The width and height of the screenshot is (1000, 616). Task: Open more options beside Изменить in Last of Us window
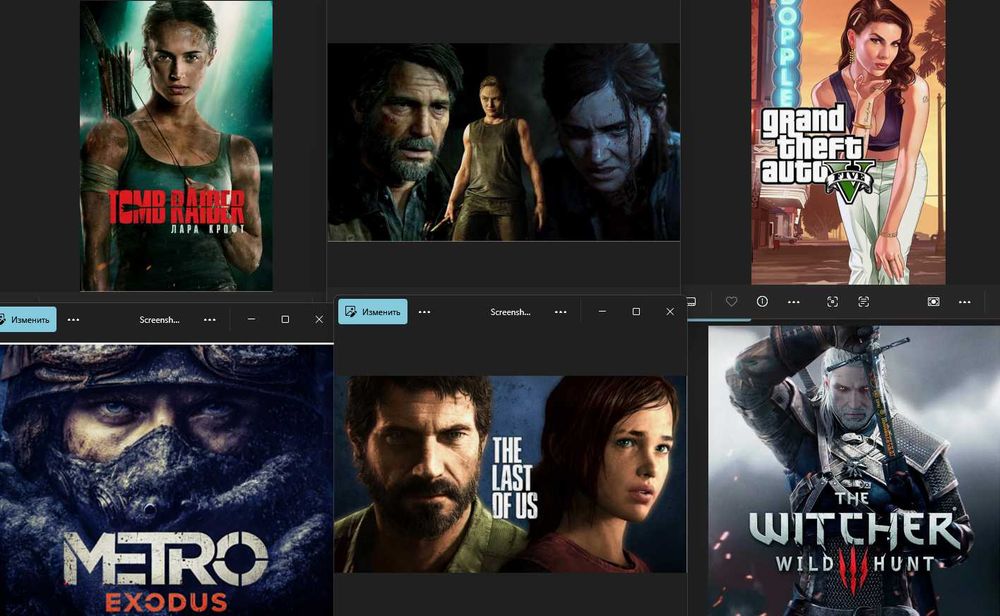[424, 312]
